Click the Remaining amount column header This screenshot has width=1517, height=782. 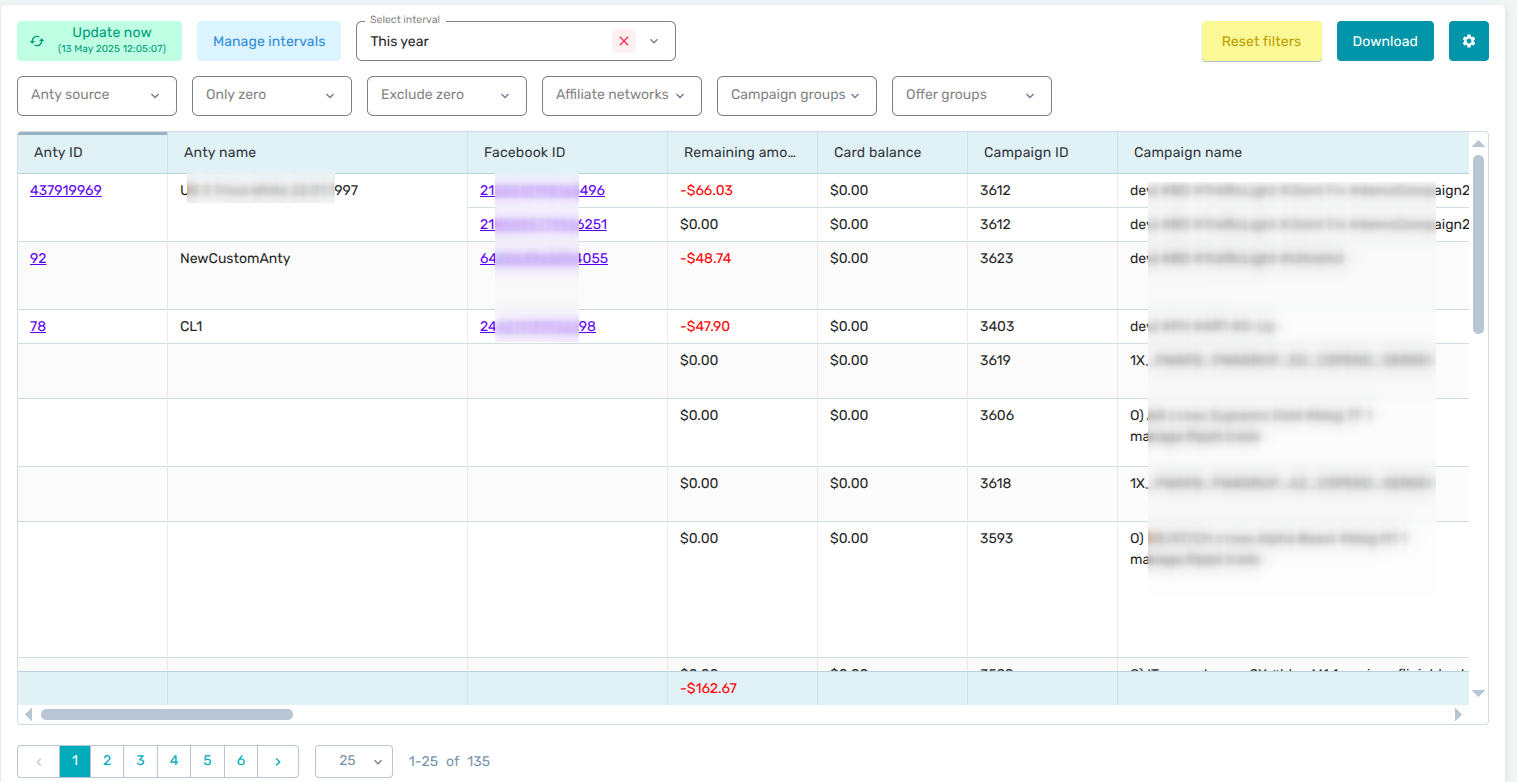coord(742,153)
